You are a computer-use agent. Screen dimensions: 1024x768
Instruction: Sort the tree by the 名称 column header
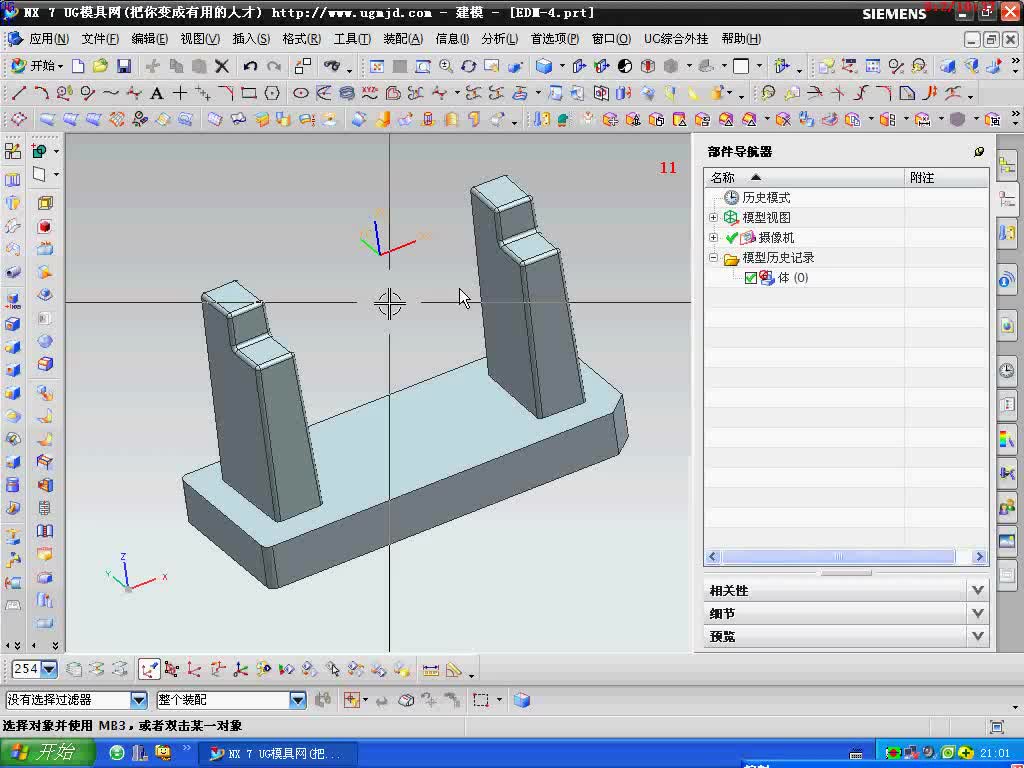pyautogui.click(x=803, y=178)
